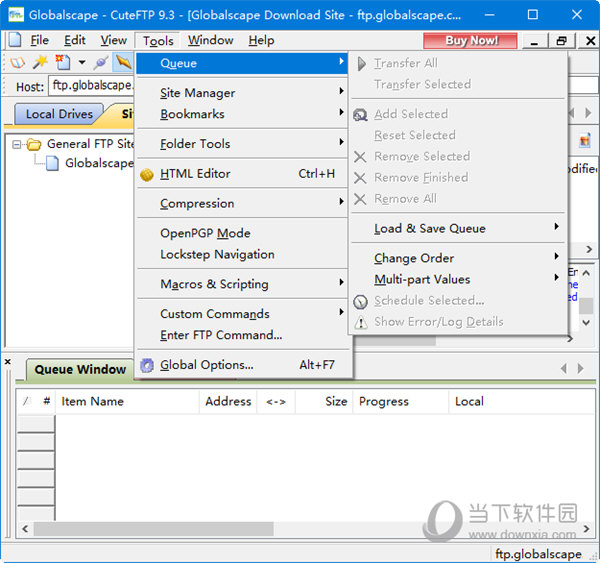600x563 pixels.
Task: Open the Window menu
Action: pyautogui.click(x=210, y=40)
